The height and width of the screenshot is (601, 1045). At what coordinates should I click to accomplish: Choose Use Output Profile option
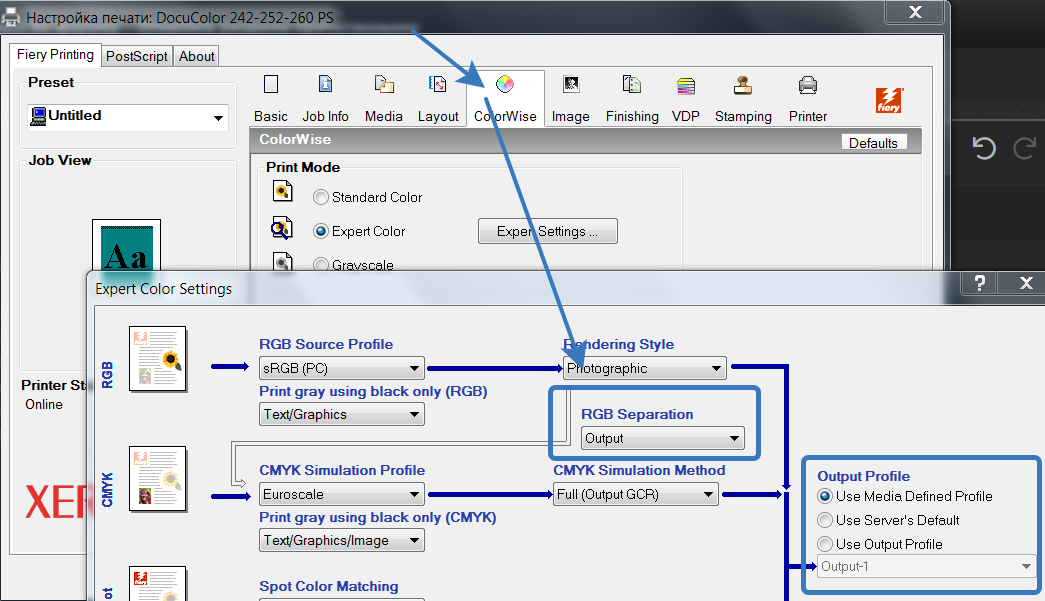(x=825, y=544)
